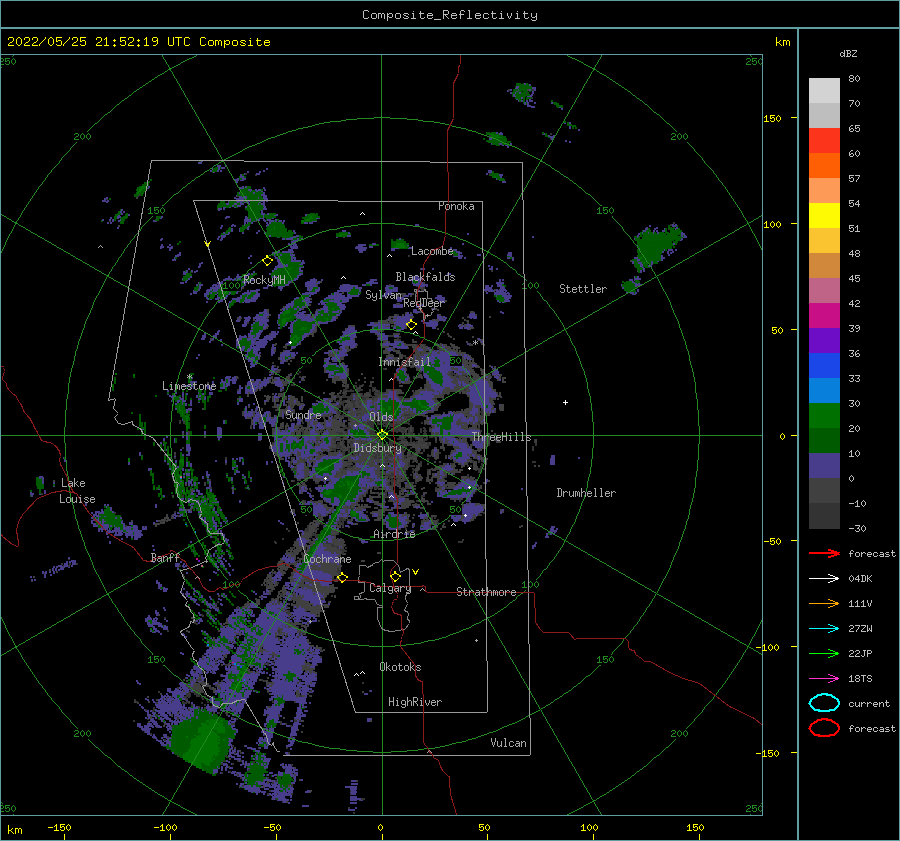This screenshot has width=900, height=841.
Task: Click the yellow diamond above Calgary label
Action: (x=395, y=576)
